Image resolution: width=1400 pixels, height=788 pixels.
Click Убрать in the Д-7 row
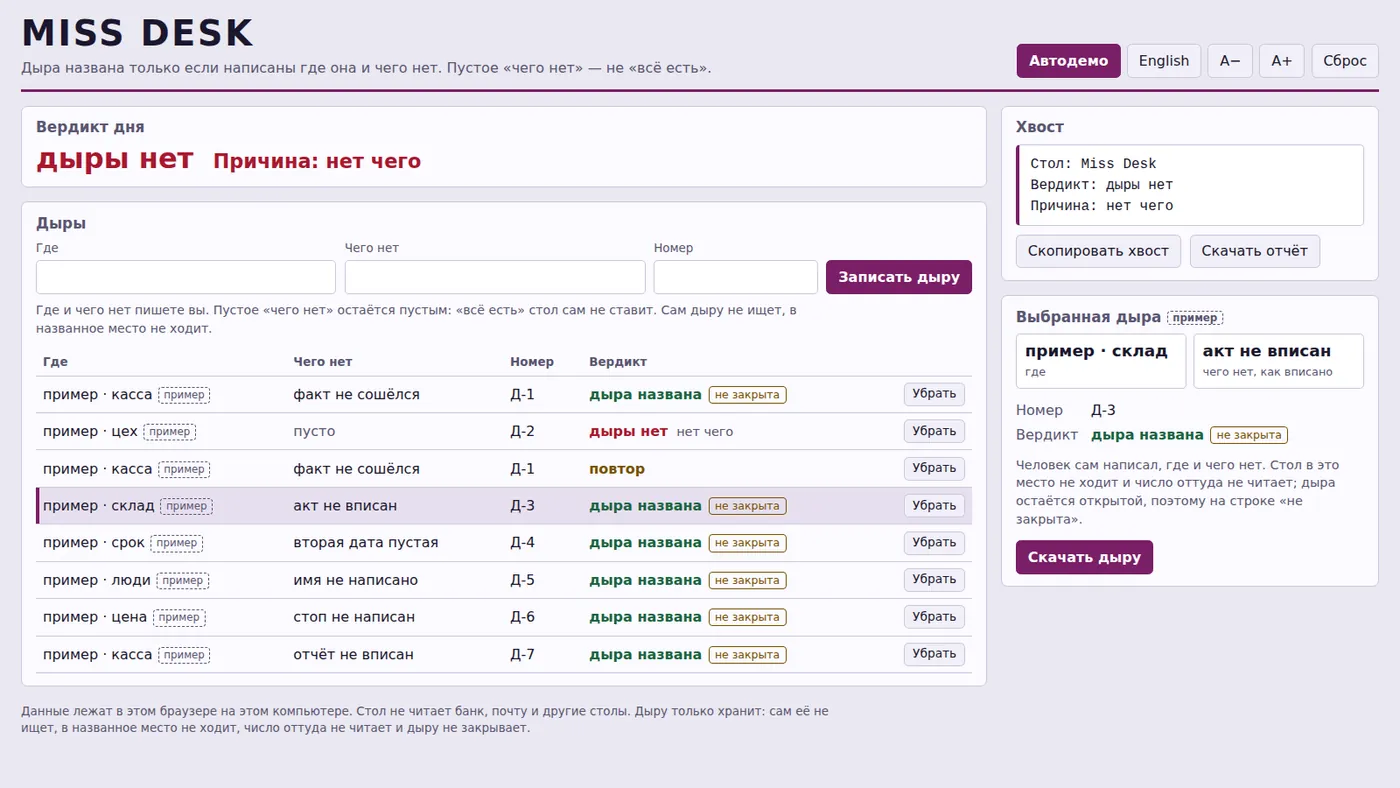(934, 654)
